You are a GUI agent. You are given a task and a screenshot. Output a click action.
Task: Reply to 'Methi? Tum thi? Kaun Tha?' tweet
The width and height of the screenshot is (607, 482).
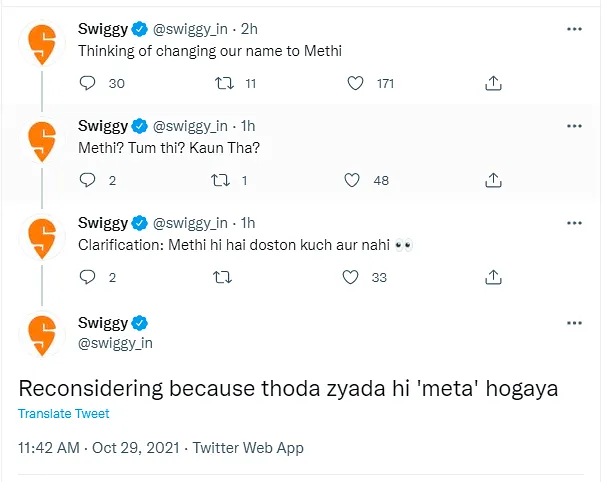(x=87, y=180)
